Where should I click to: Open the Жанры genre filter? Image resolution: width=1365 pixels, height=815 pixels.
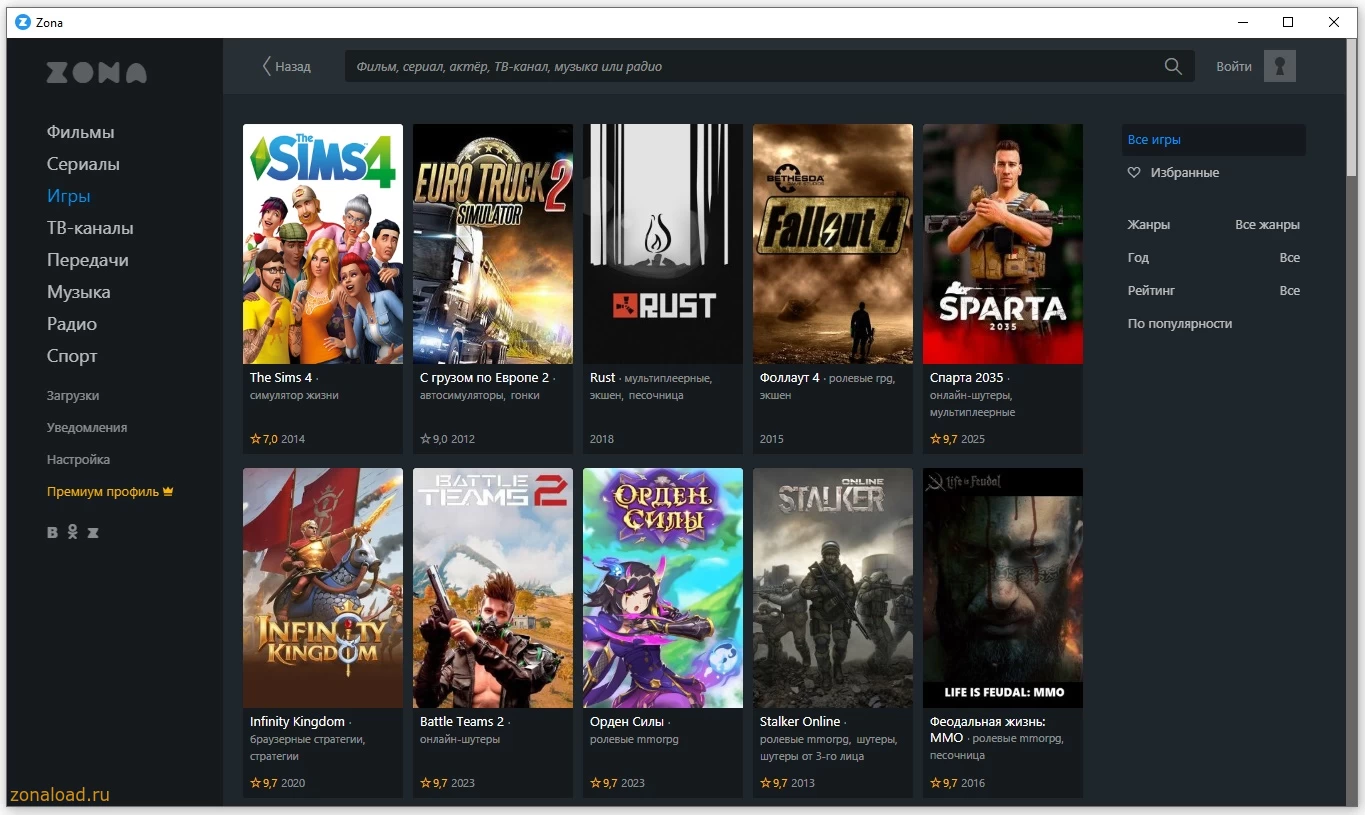coord(1214,225)
